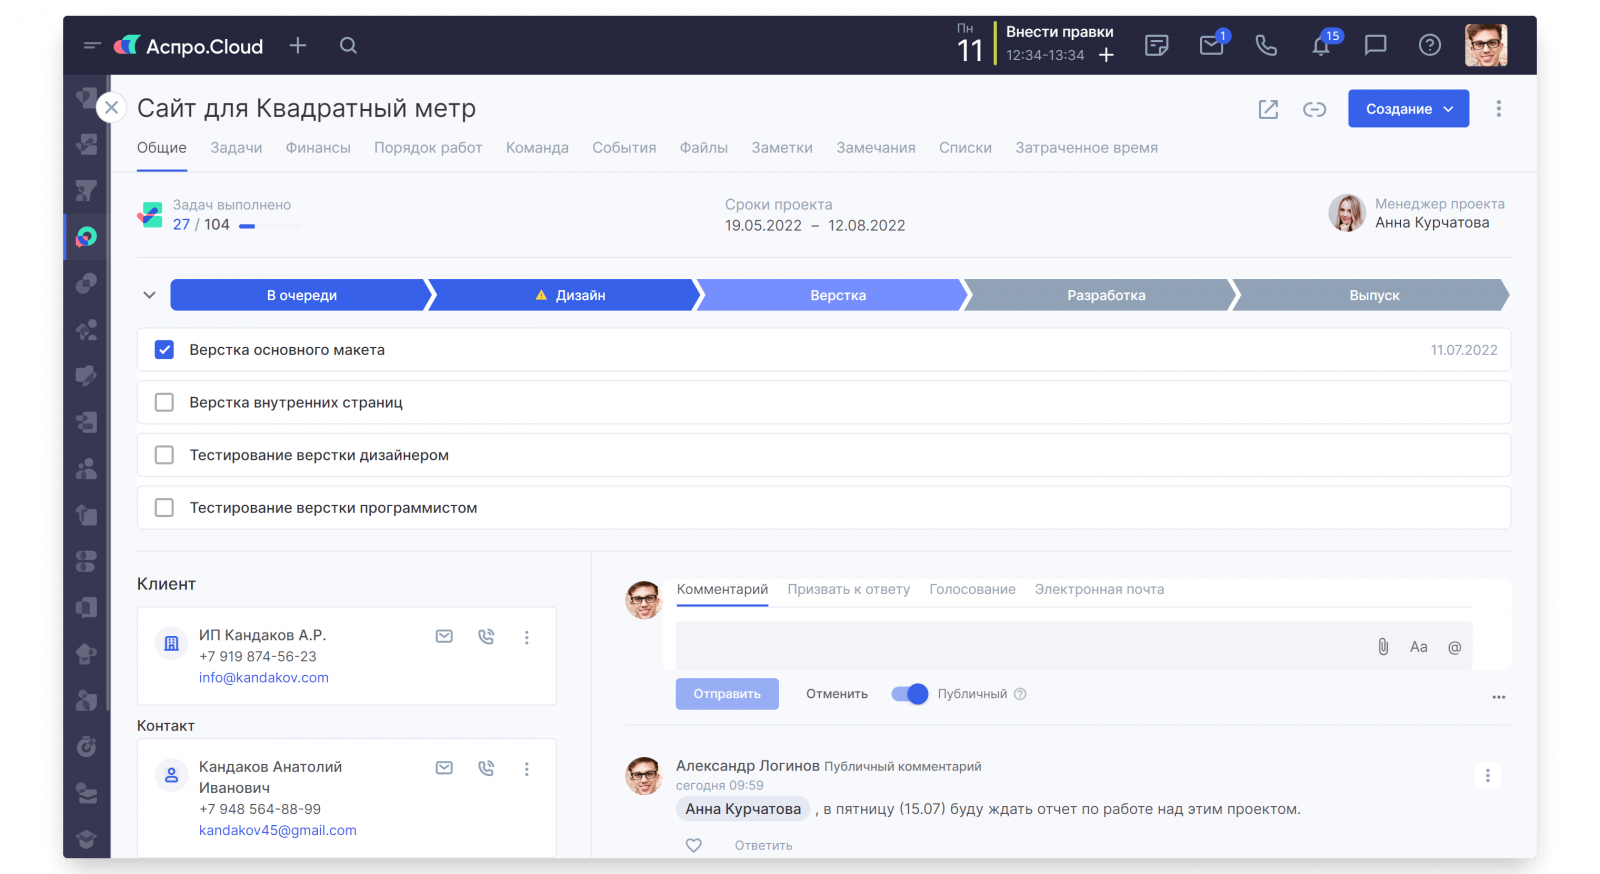Attach a file with the paperclip icon
Screen dimensions: 1600x874
tap(1383, 647)
